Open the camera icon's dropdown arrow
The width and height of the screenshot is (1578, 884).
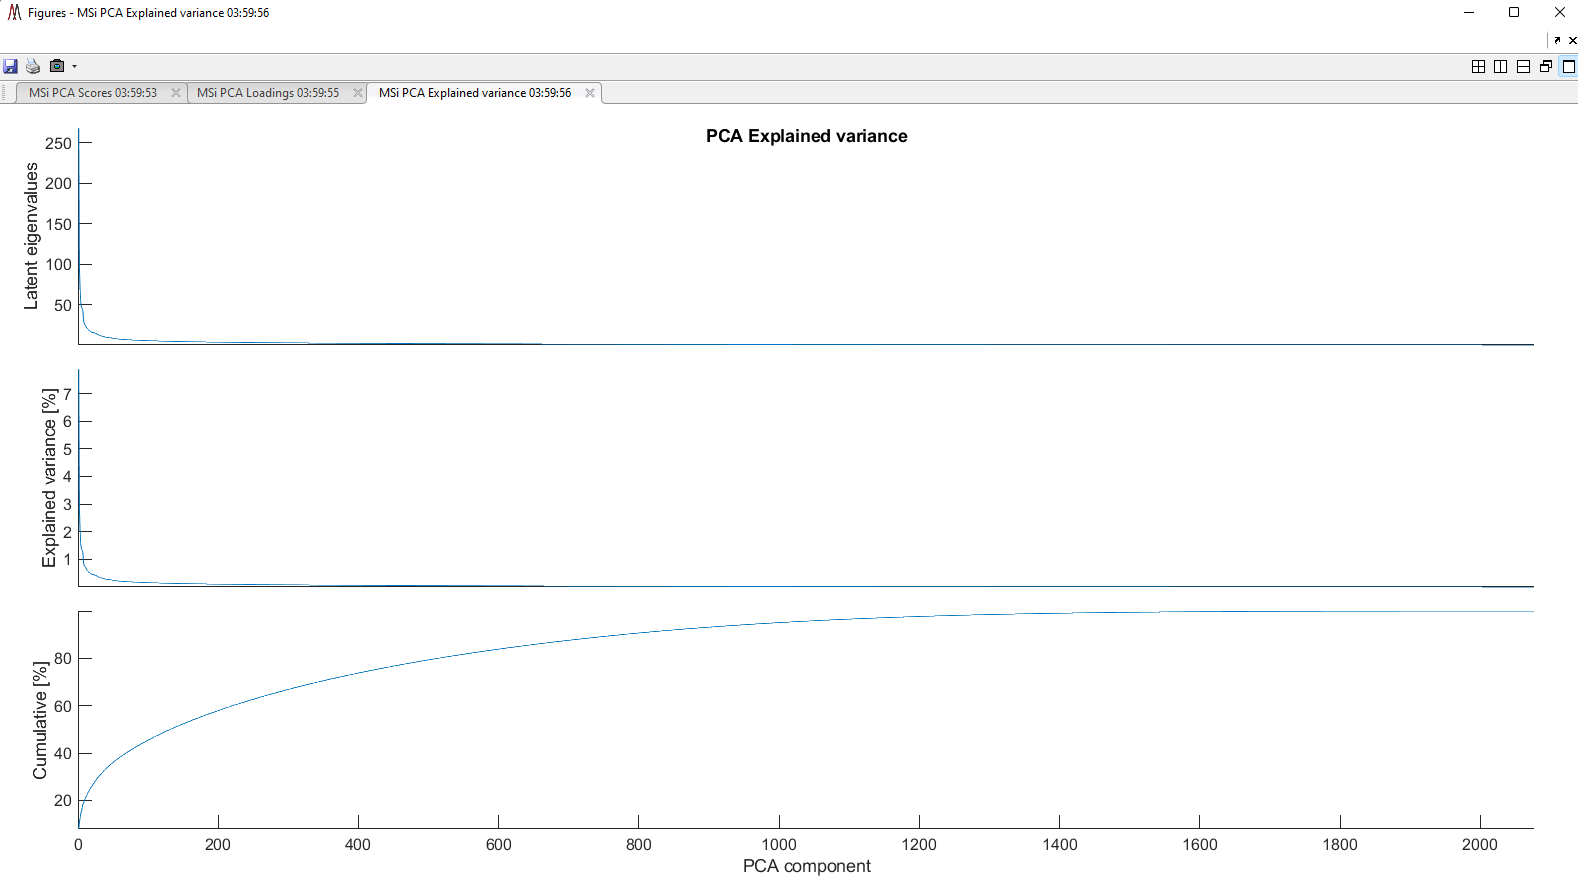point(74,66)
